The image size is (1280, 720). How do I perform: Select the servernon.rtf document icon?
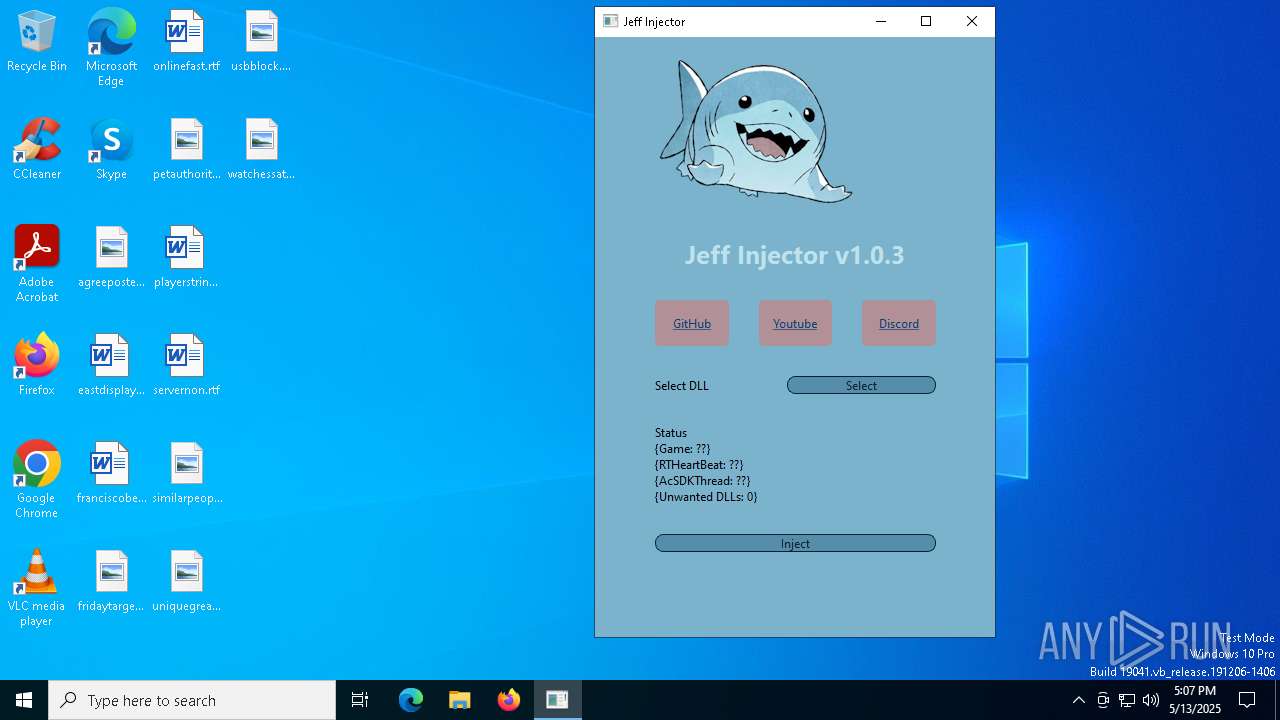click(x=186, y=365)
